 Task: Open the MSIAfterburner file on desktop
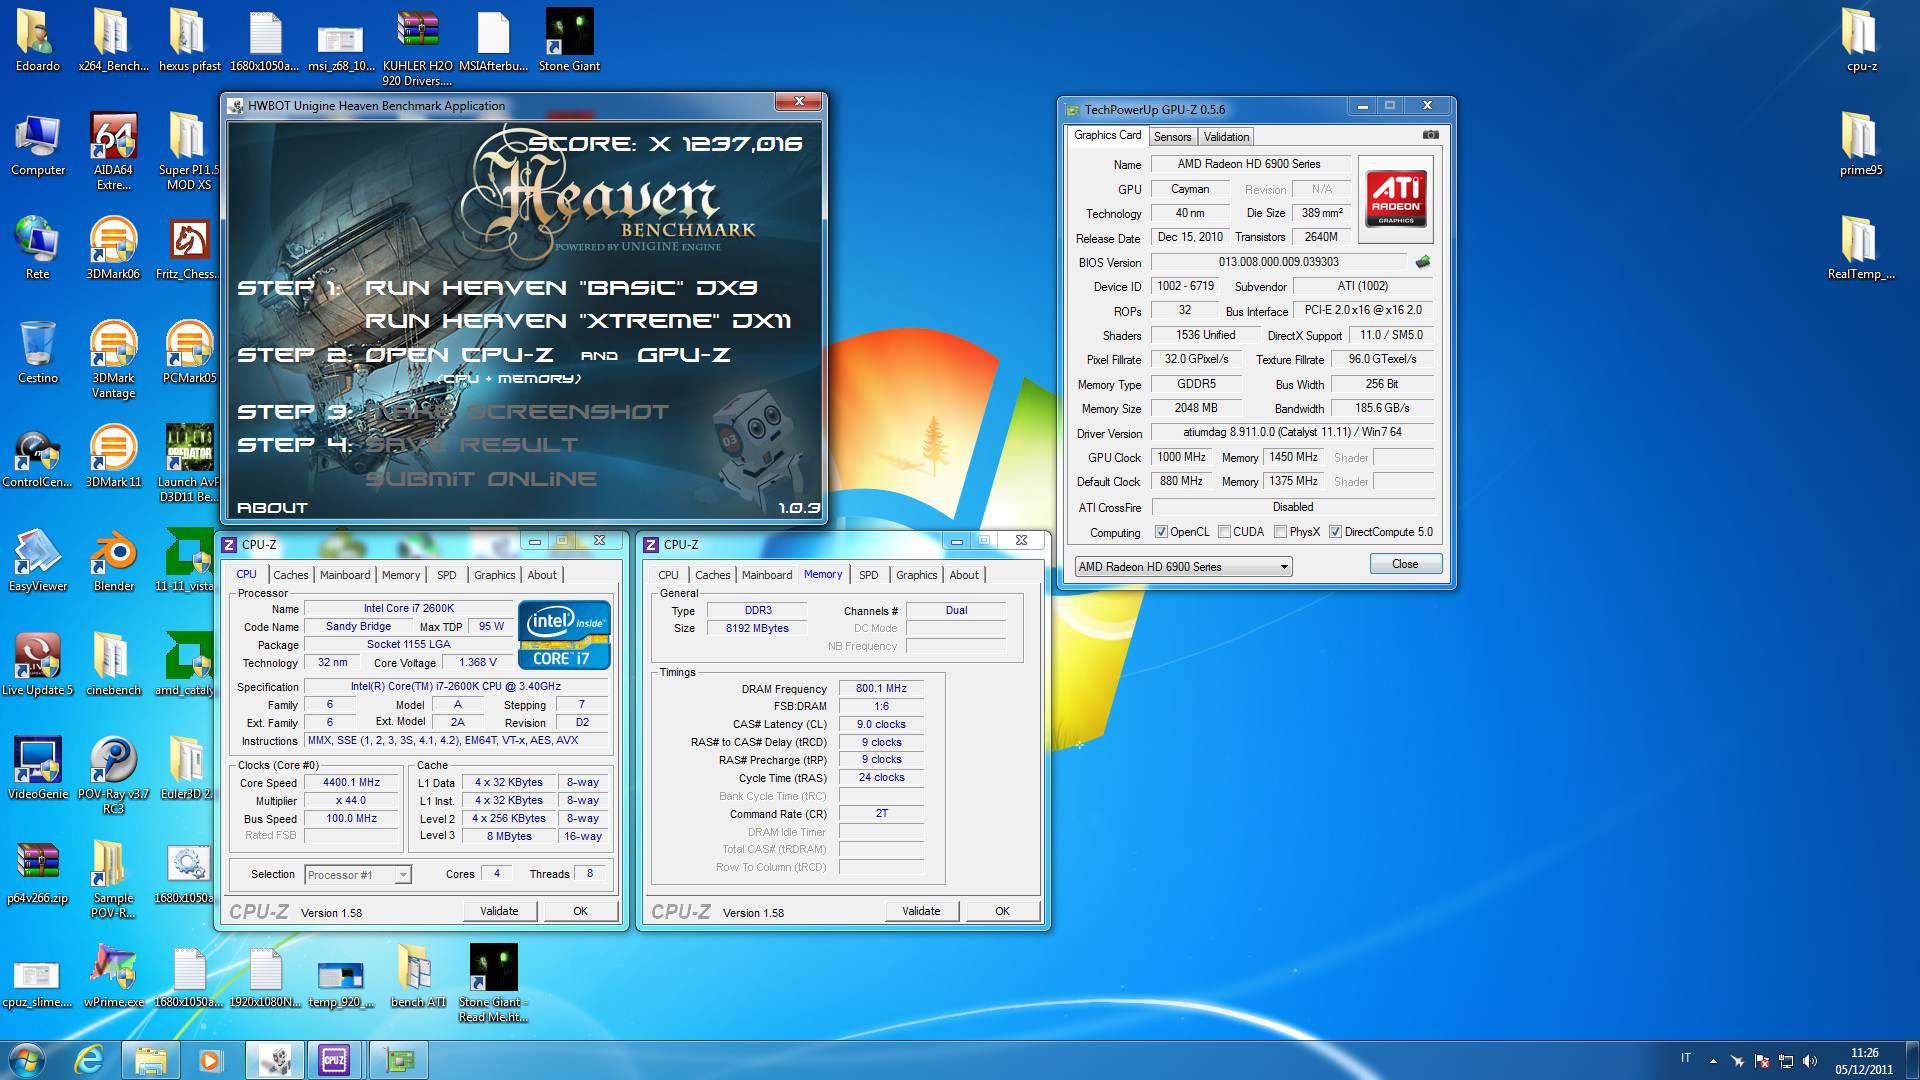493,40
